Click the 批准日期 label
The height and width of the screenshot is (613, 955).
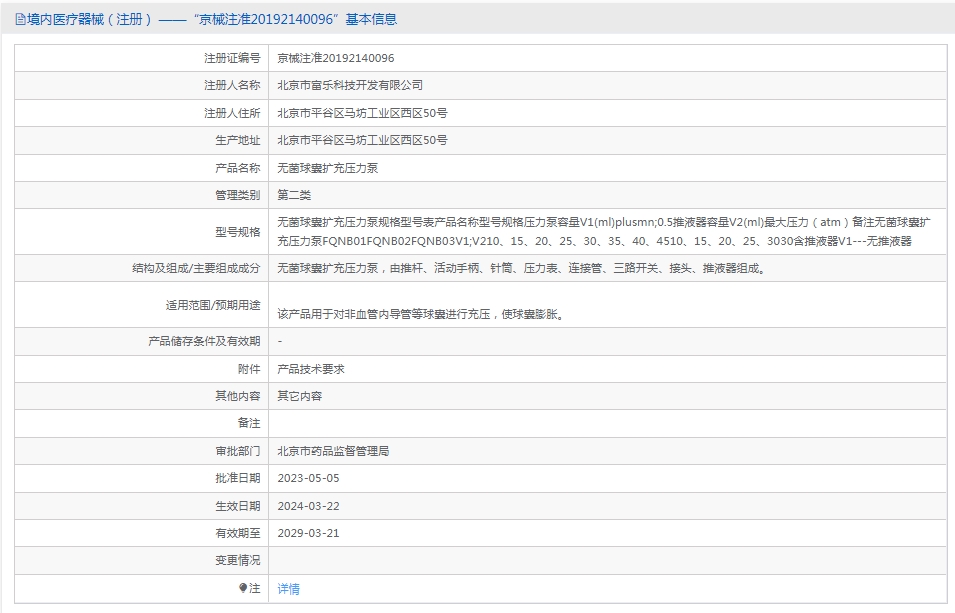coord(238,478)
